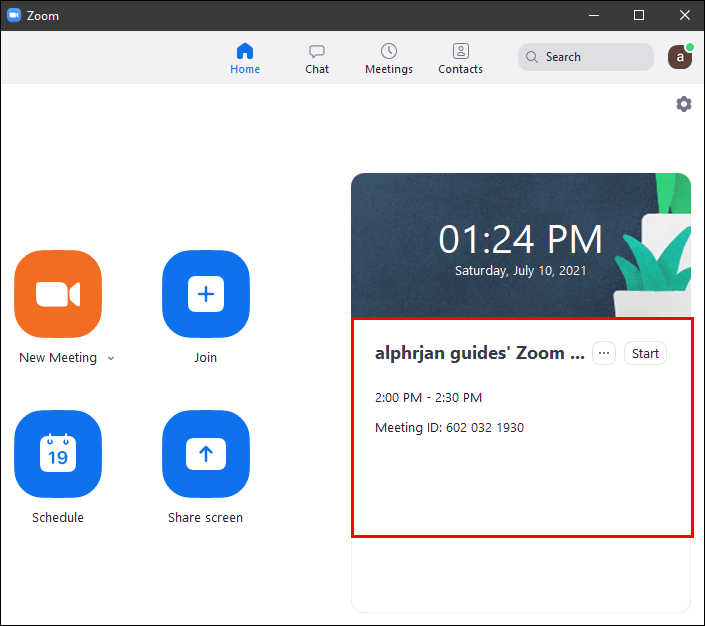Click the Meeting ID 602 032 1930 text
The image size is (705, 626).
click(450, 427)
